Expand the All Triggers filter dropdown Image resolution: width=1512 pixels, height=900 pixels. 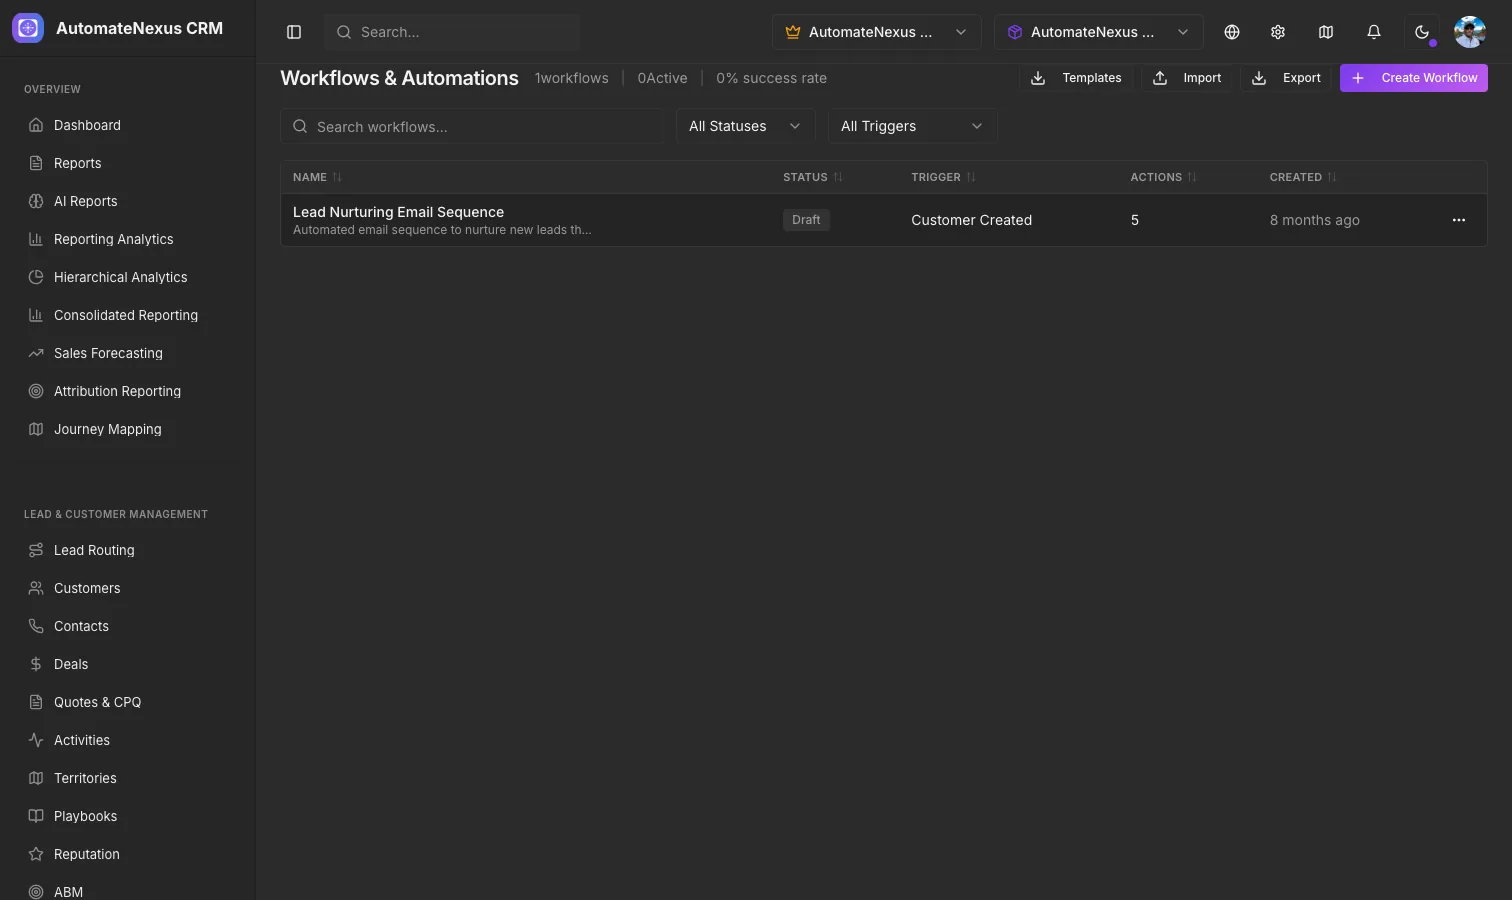tap(913, 126)
